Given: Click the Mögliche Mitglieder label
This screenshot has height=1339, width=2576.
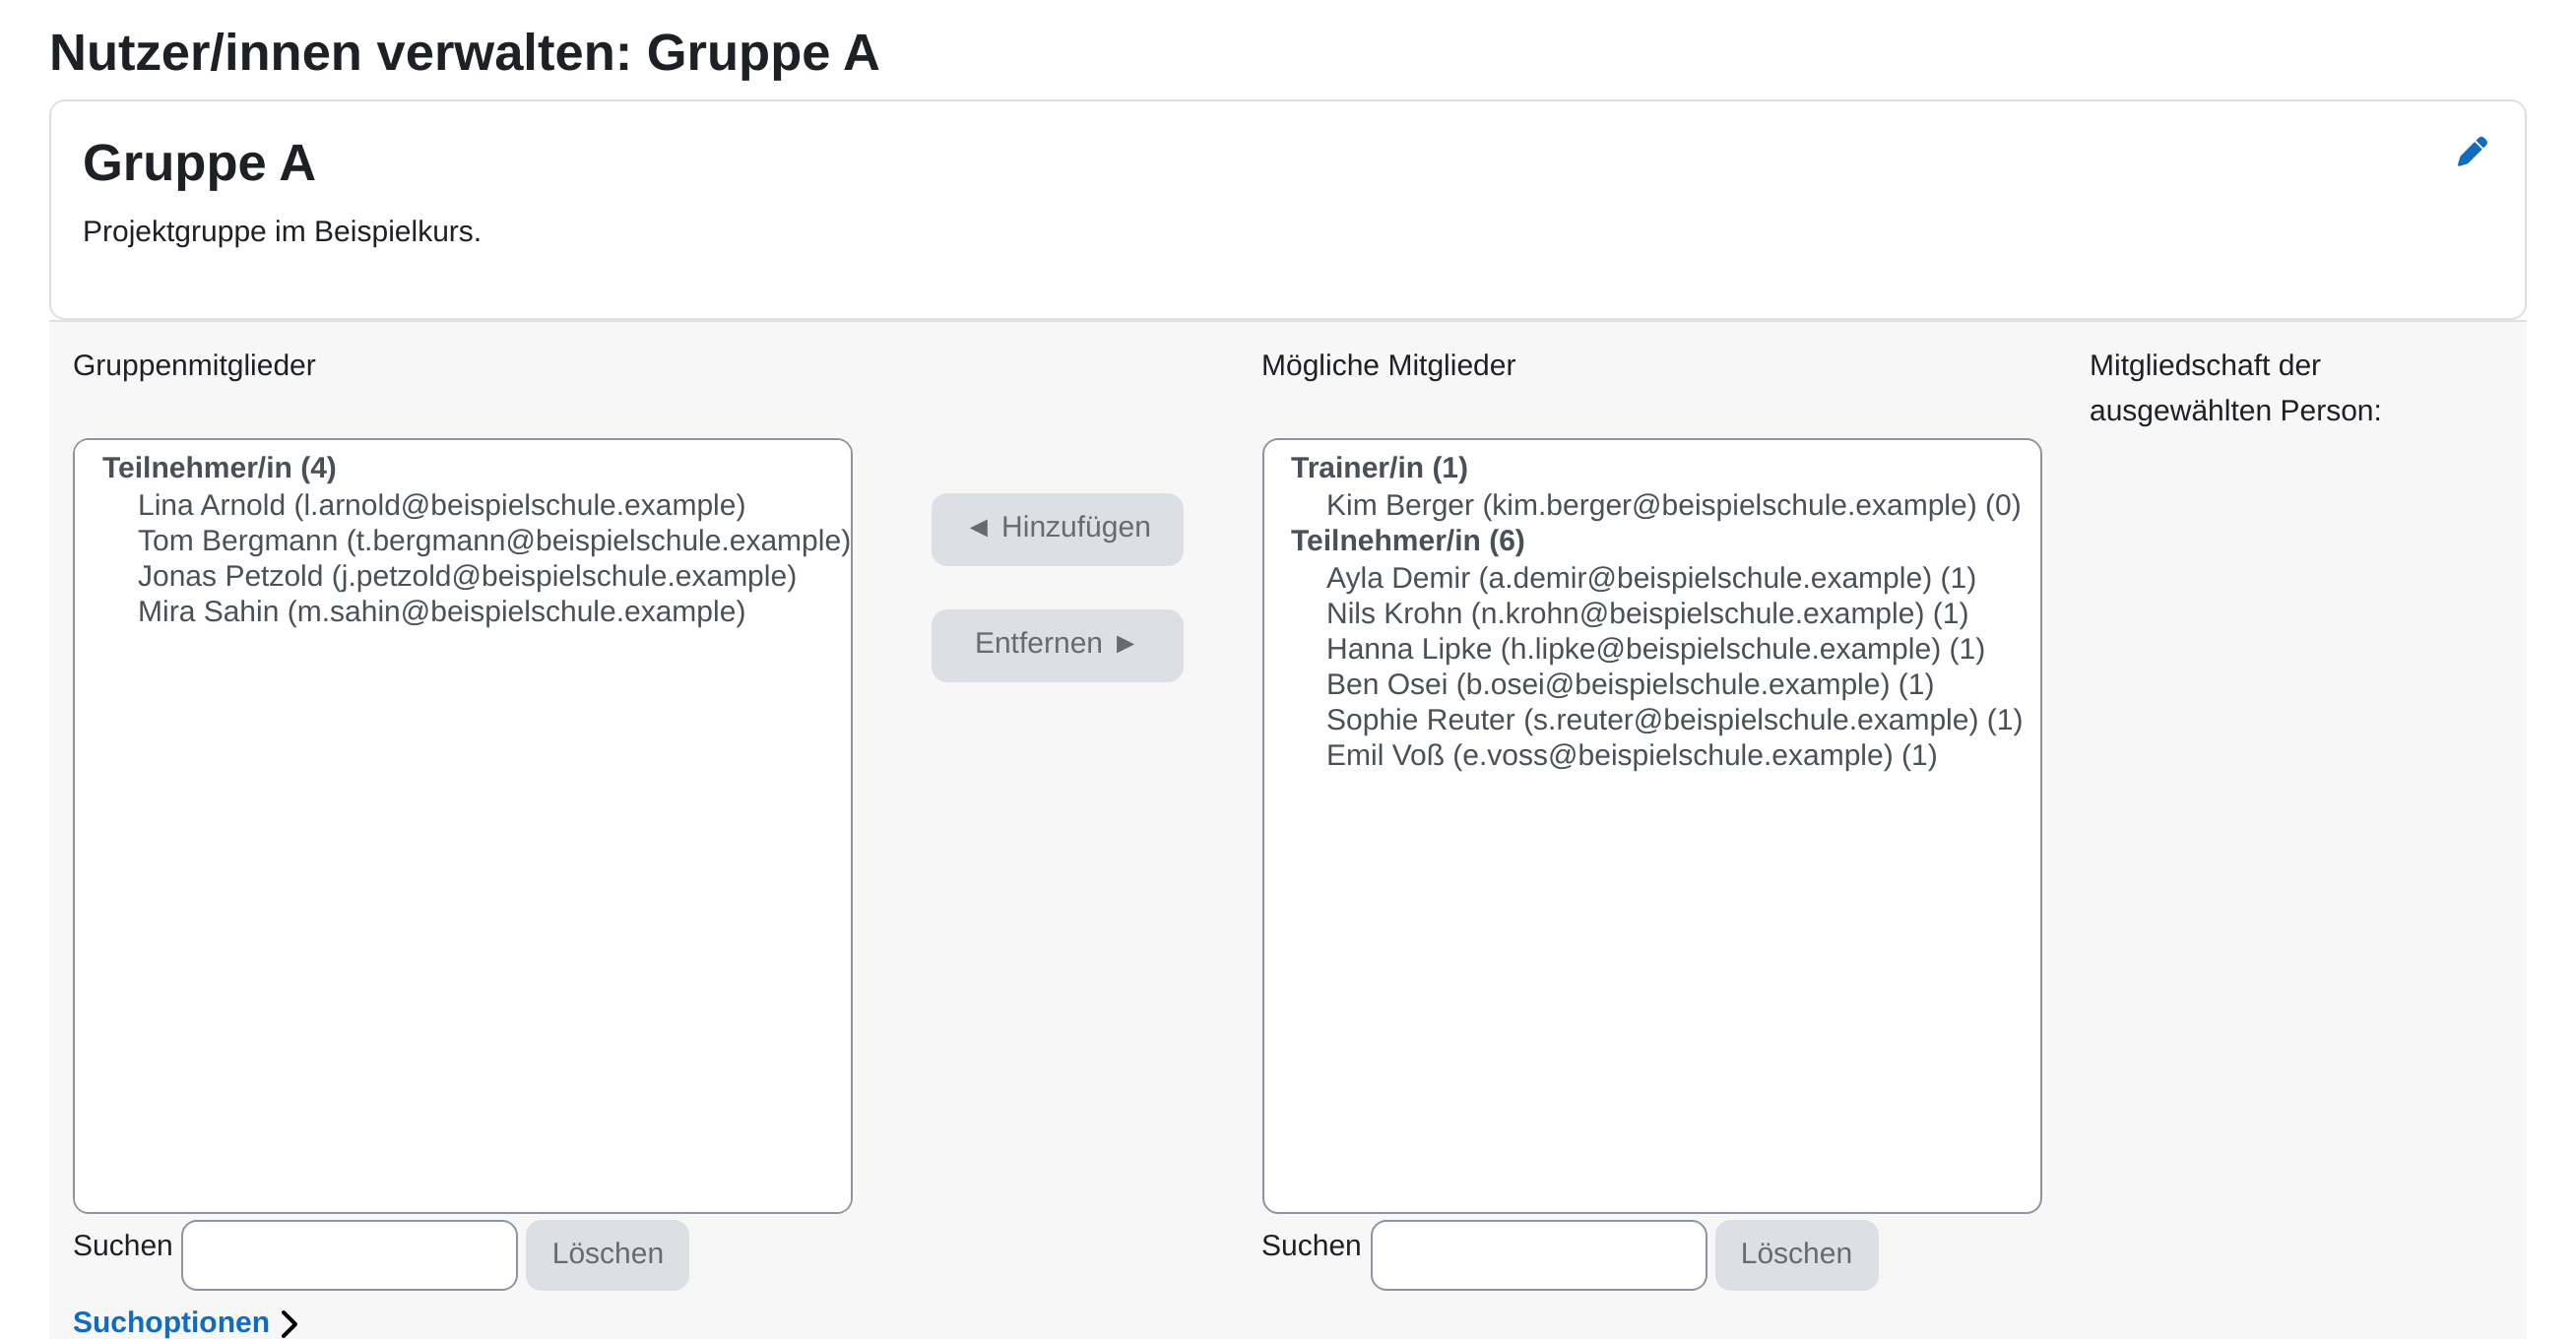Looking at the screenshot, I should point(1387,366).
